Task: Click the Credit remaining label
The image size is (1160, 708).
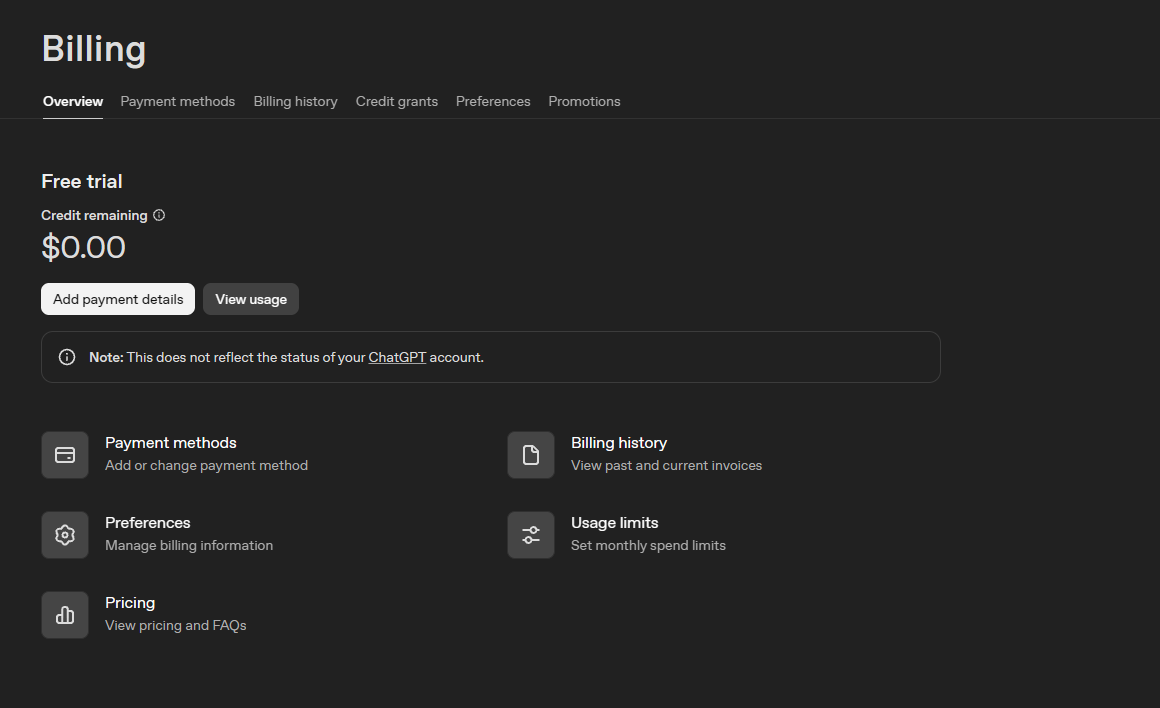Action: [95, 215]
